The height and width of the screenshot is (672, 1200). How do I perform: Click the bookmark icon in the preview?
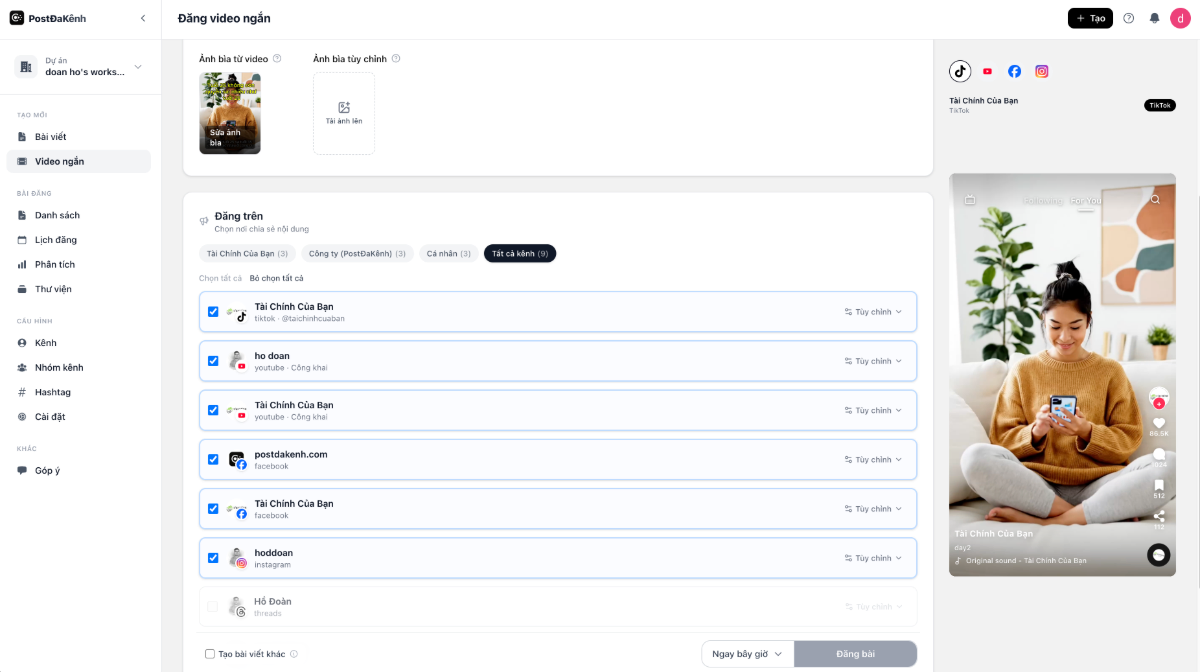pos(1159,485)
